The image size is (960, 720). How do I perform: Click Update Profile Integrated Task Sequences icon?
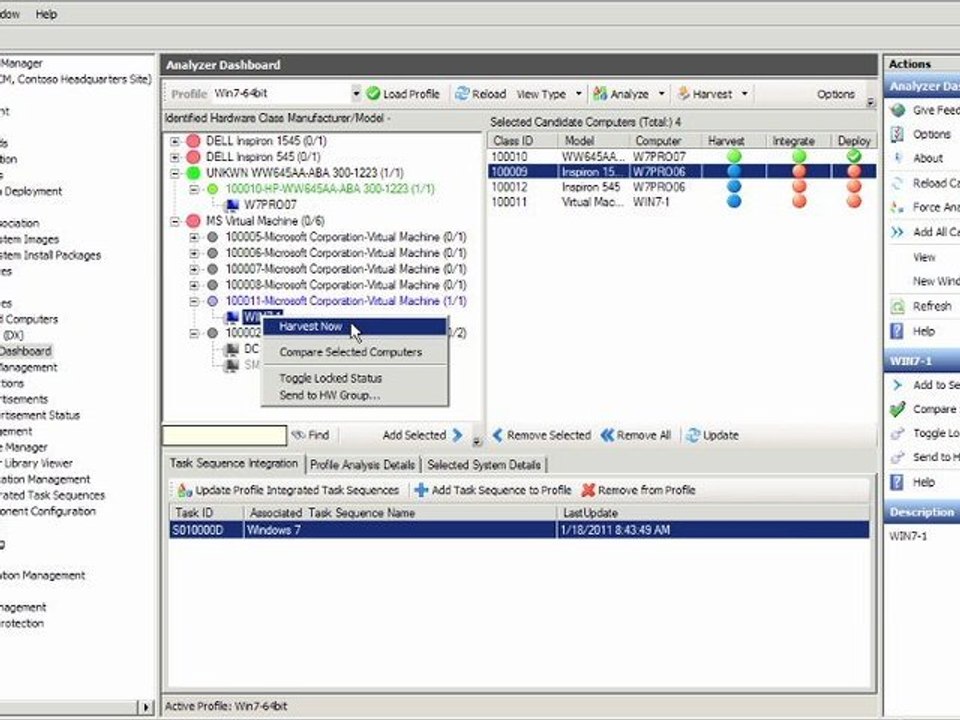(x=184, y=490)
